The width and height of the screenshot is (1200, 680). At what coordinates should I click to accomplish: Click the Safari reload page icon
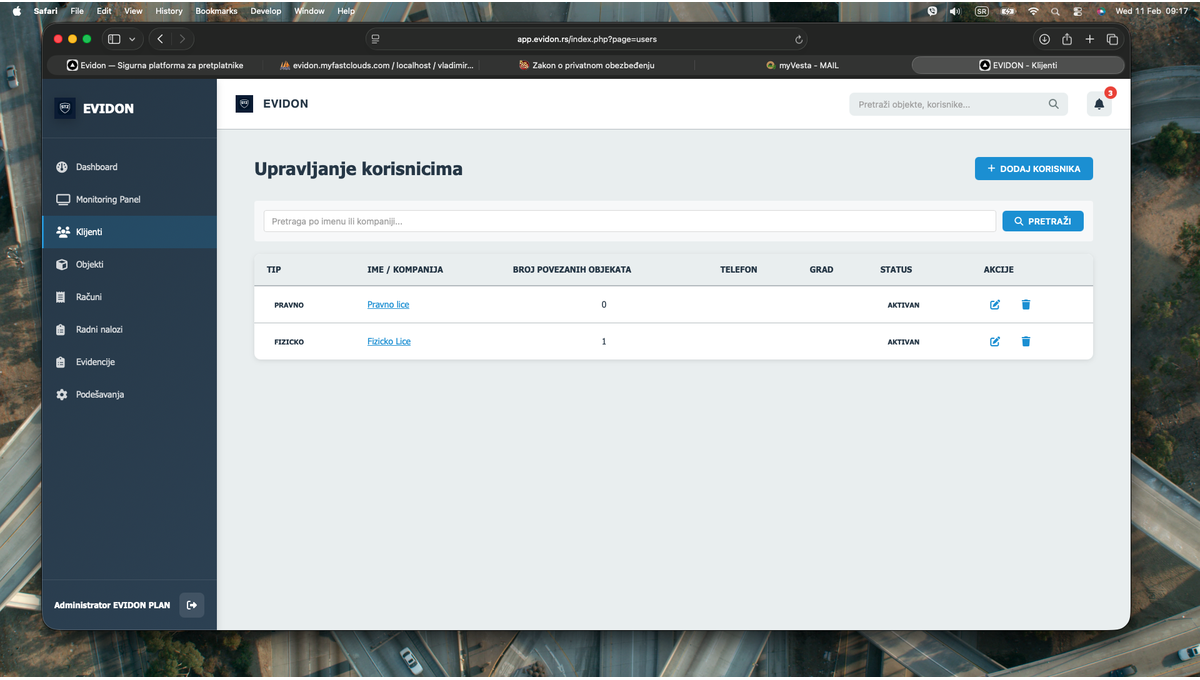tap(798, 40)
